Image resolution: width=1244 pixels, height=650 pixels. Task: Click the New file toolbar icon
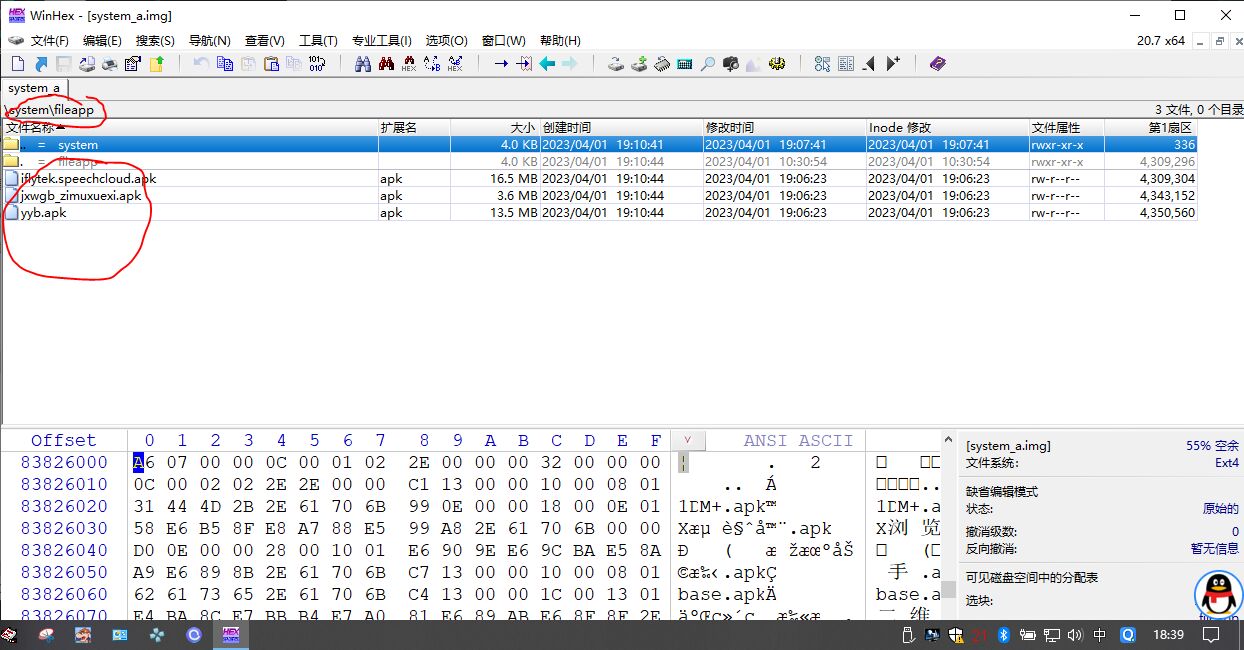(17, 64)
